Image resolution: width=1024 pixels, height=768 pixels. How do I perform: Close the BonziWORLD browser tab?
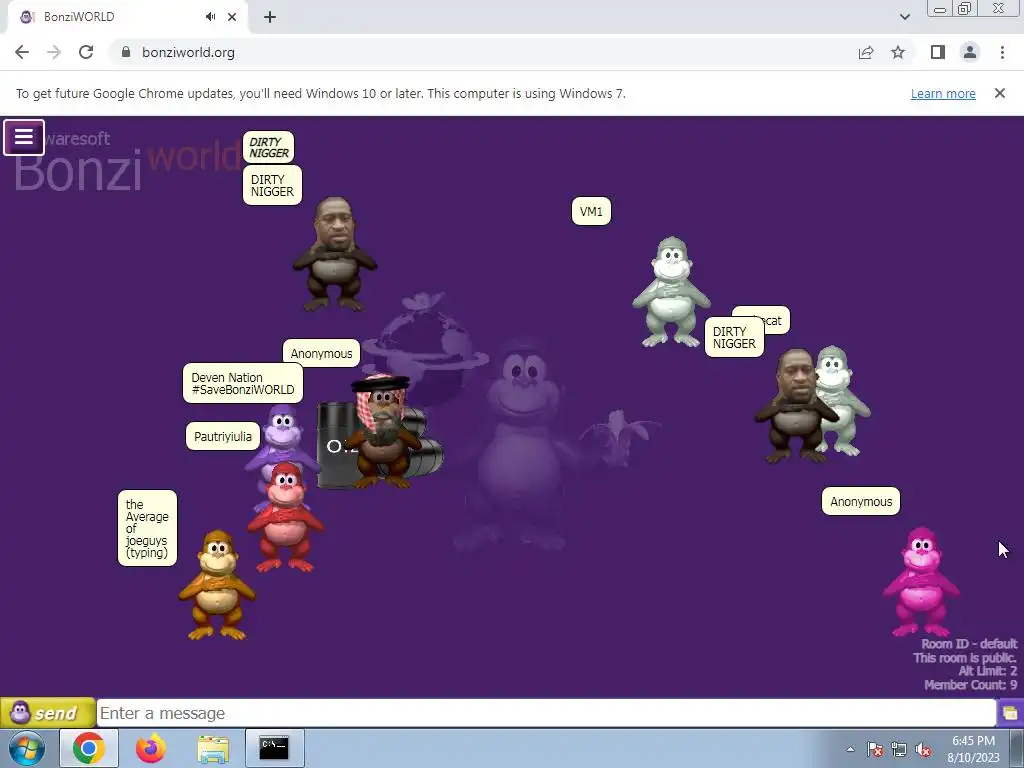point(232,17)
